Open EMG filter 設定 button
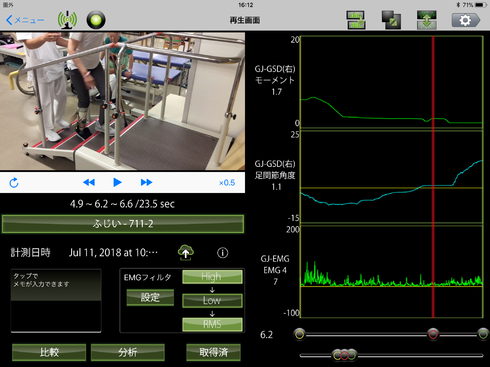The image size is (490, 367). (150, 297)
